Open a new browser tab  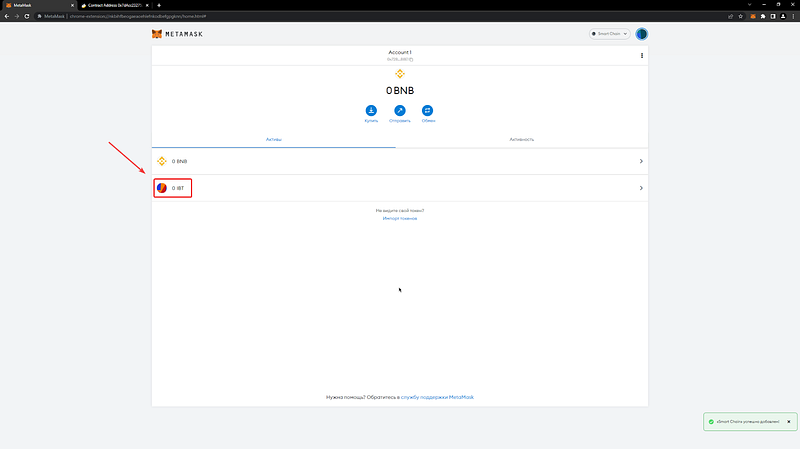[159, 5]
